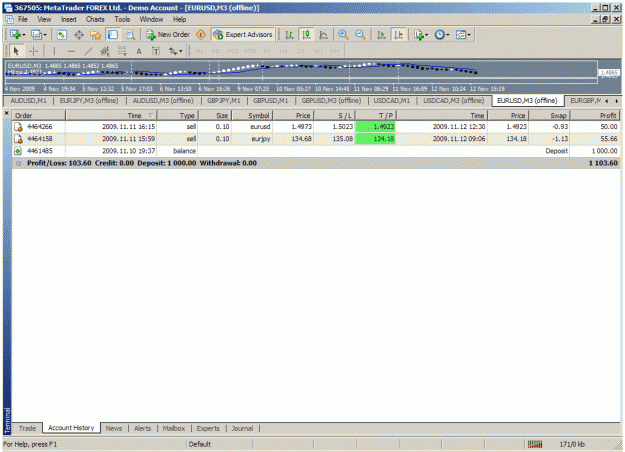Open the Periods clock dropdown
This screenshot has width=625, height=452.
(442, 35)
